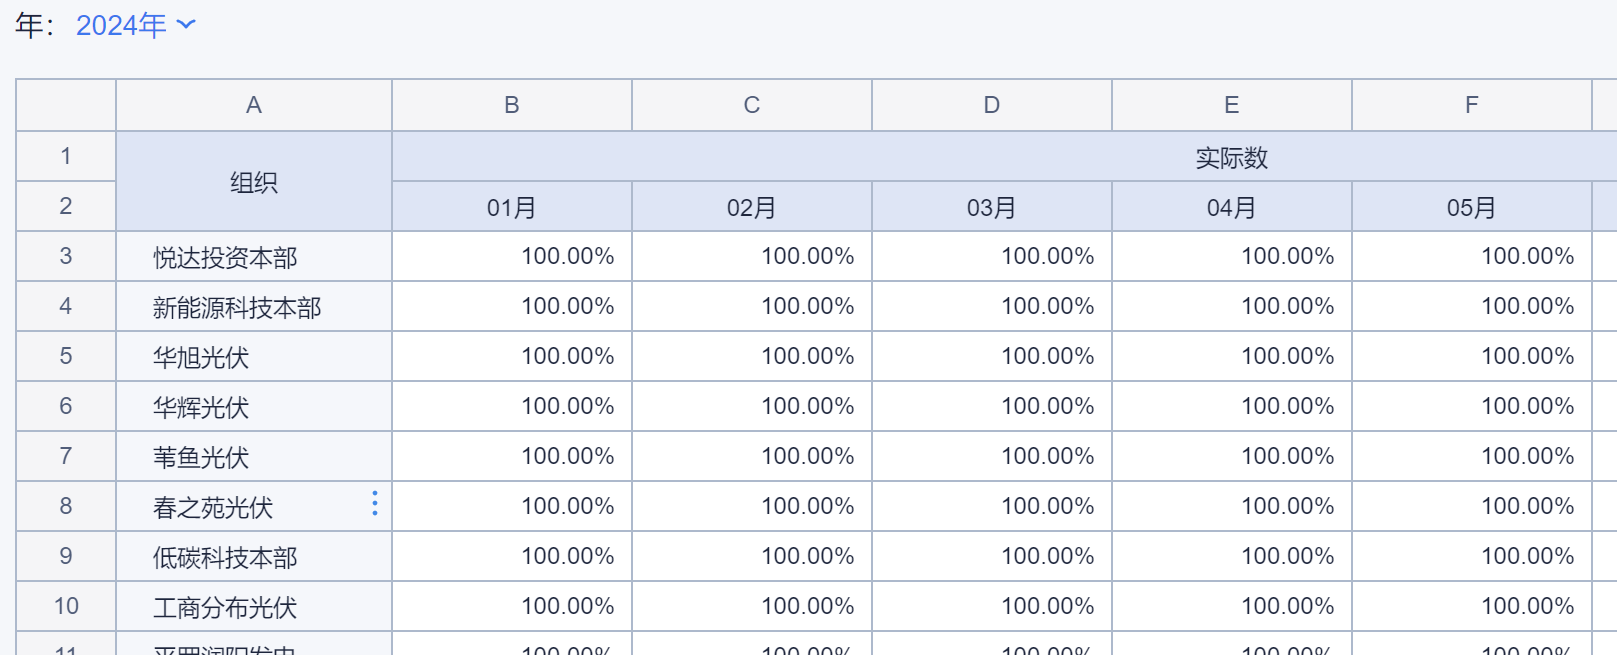Select column A header

point(254,105)
